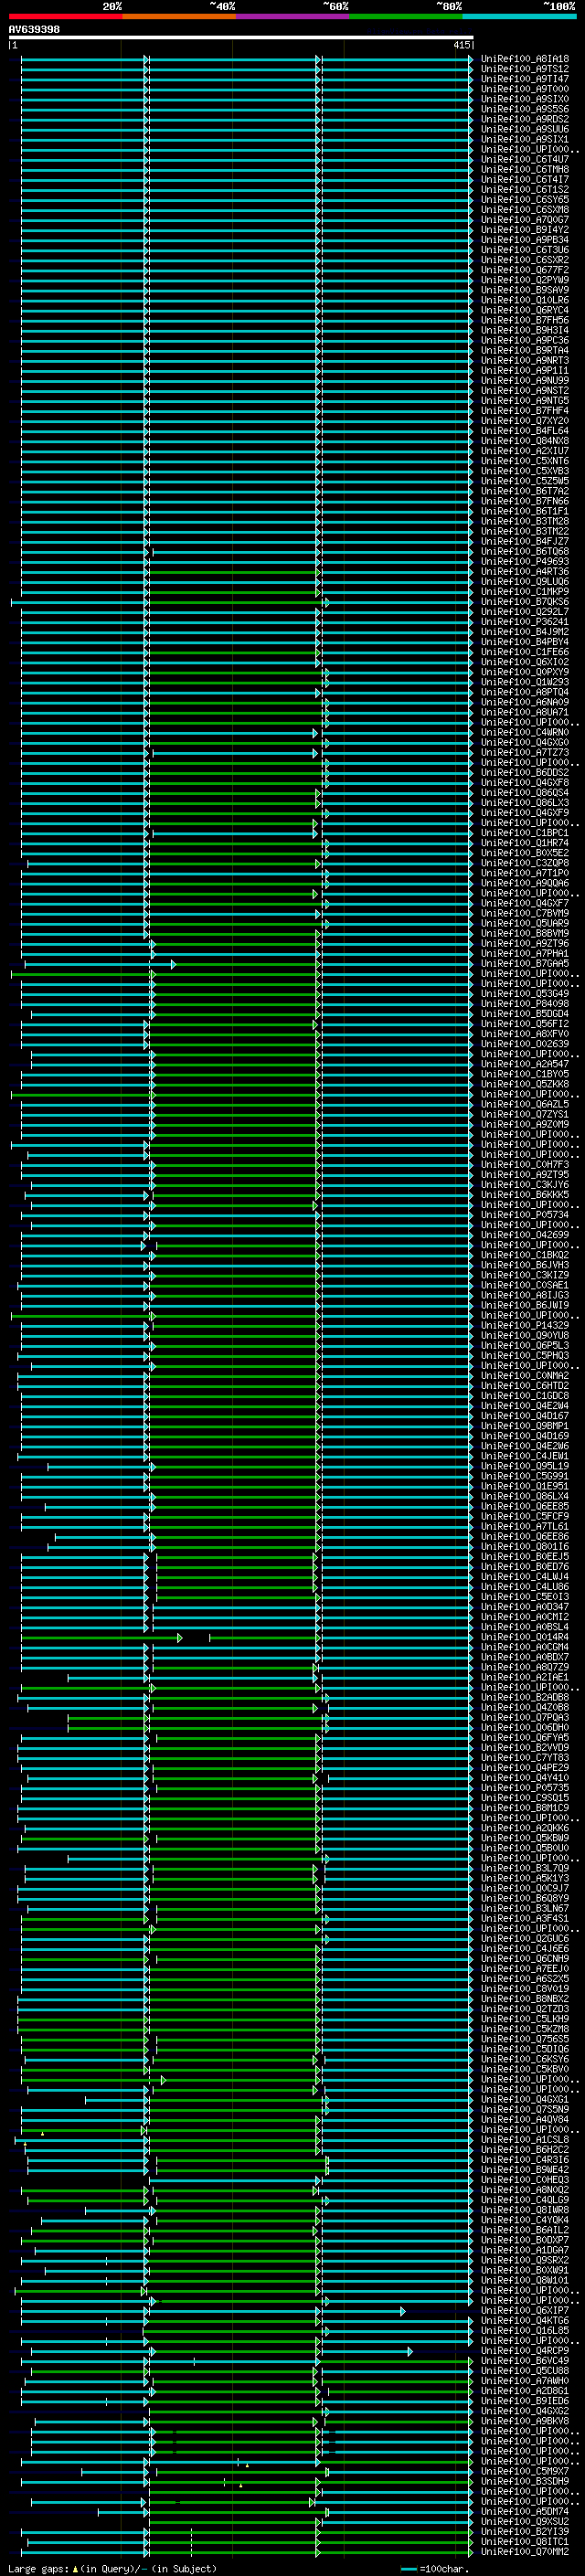Click the red 20% identity legend bar

65,16
